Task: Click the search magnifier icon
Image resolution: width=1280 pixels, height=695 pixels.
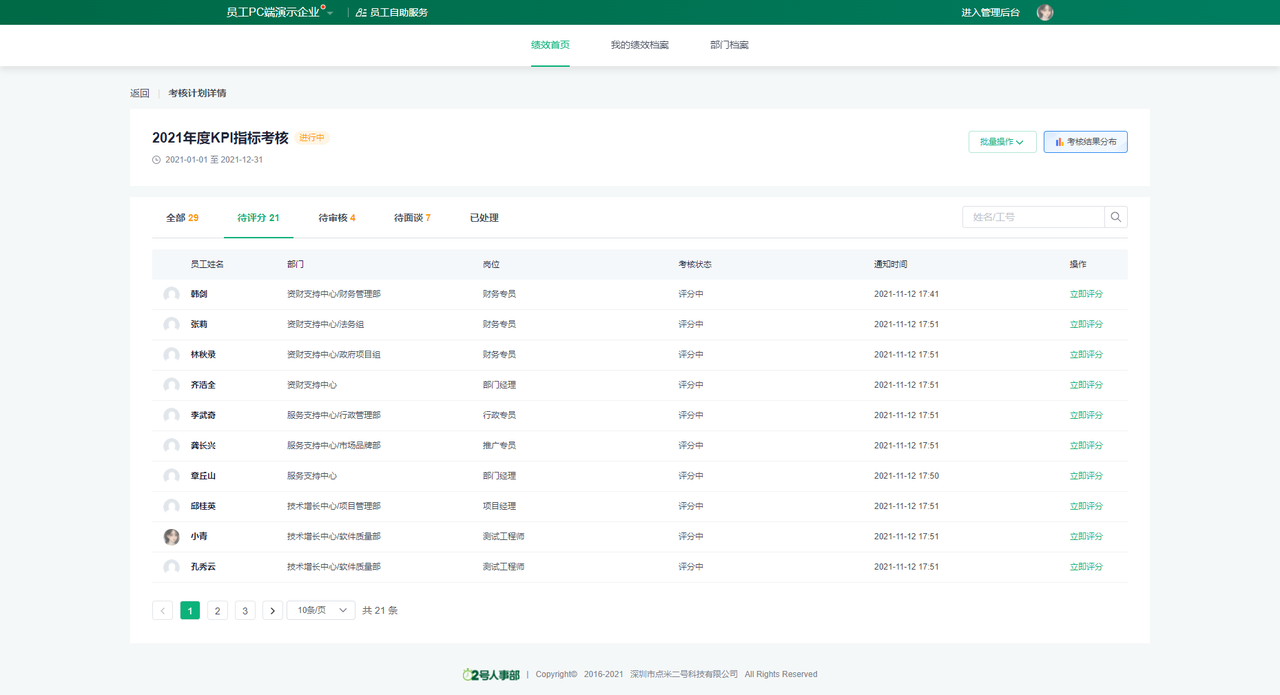Action: click(x=1116, y=217)
